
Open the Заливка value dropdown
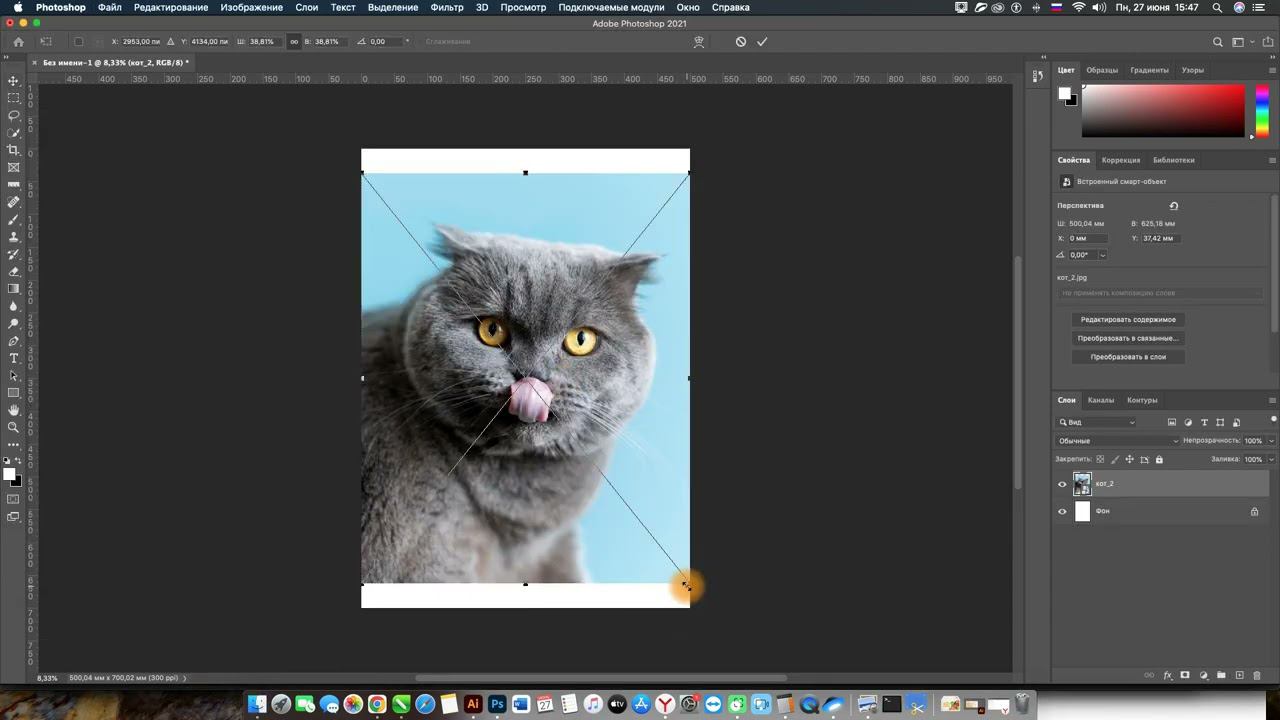click(1271, 459)
